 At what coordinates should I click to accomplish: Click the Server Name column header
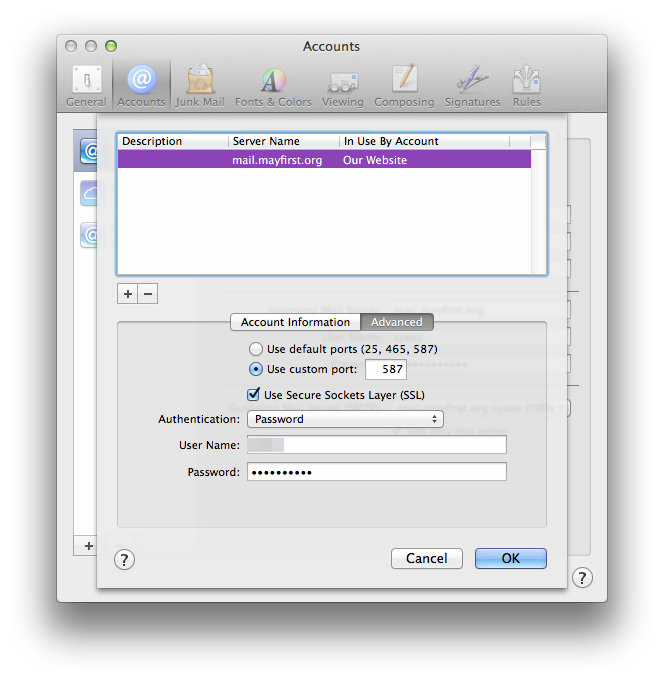click(x=284, y=141)
